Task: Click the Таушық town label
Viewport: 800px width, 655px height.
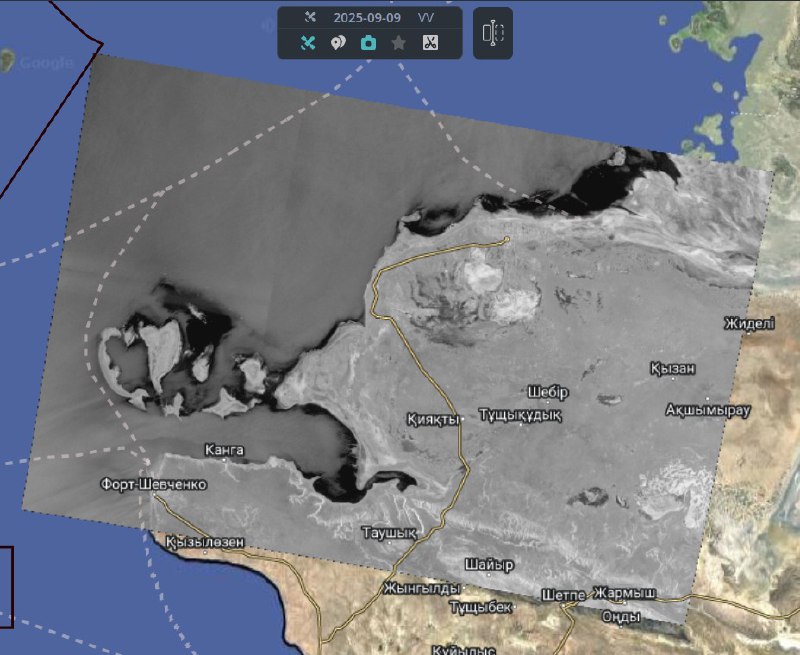Action: point(388,530)
